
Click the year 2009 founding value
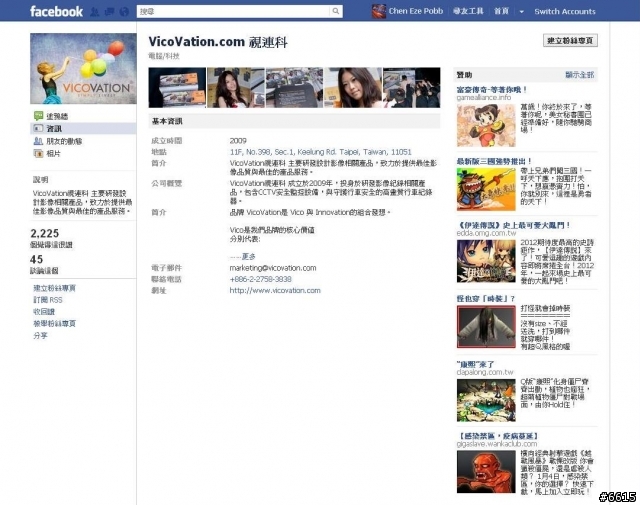coord(238,141)
